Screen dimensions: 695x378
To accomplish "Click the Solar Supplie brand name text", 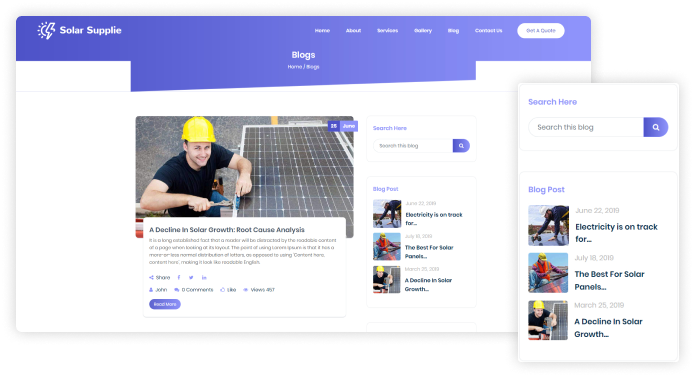I will (90, 30).
